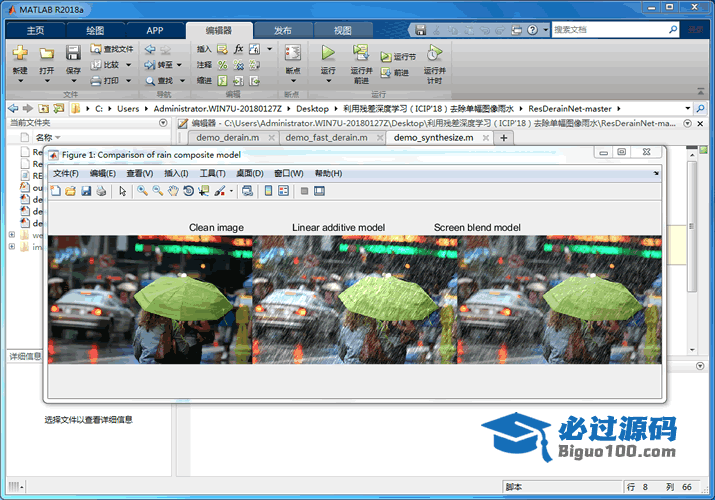The image size is (715, 500).
Task: Select the Pan hand tool in the figure toolbar
Action: (x=173, y=191)
